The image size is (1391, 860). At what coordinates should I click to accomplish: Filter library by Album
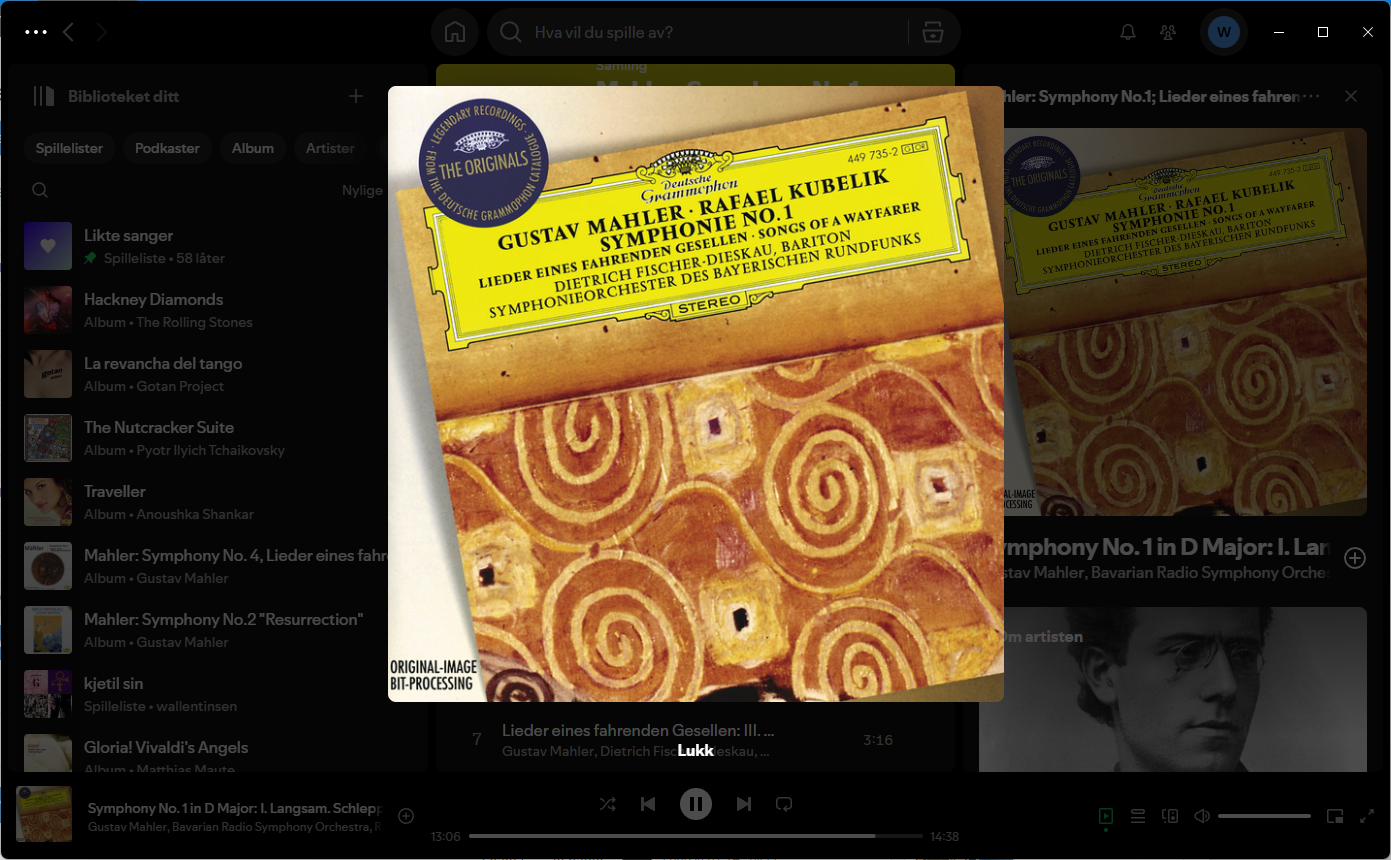click(253, 148)
